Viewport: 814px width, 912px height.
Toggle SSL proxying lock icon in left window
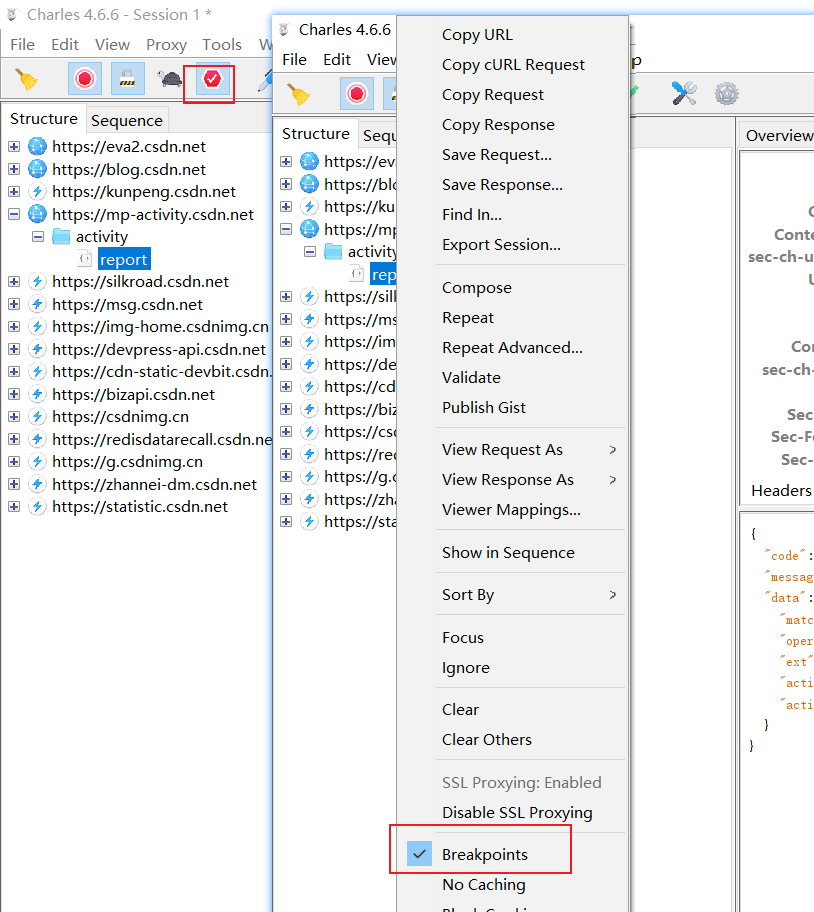[x=127, y=79]
